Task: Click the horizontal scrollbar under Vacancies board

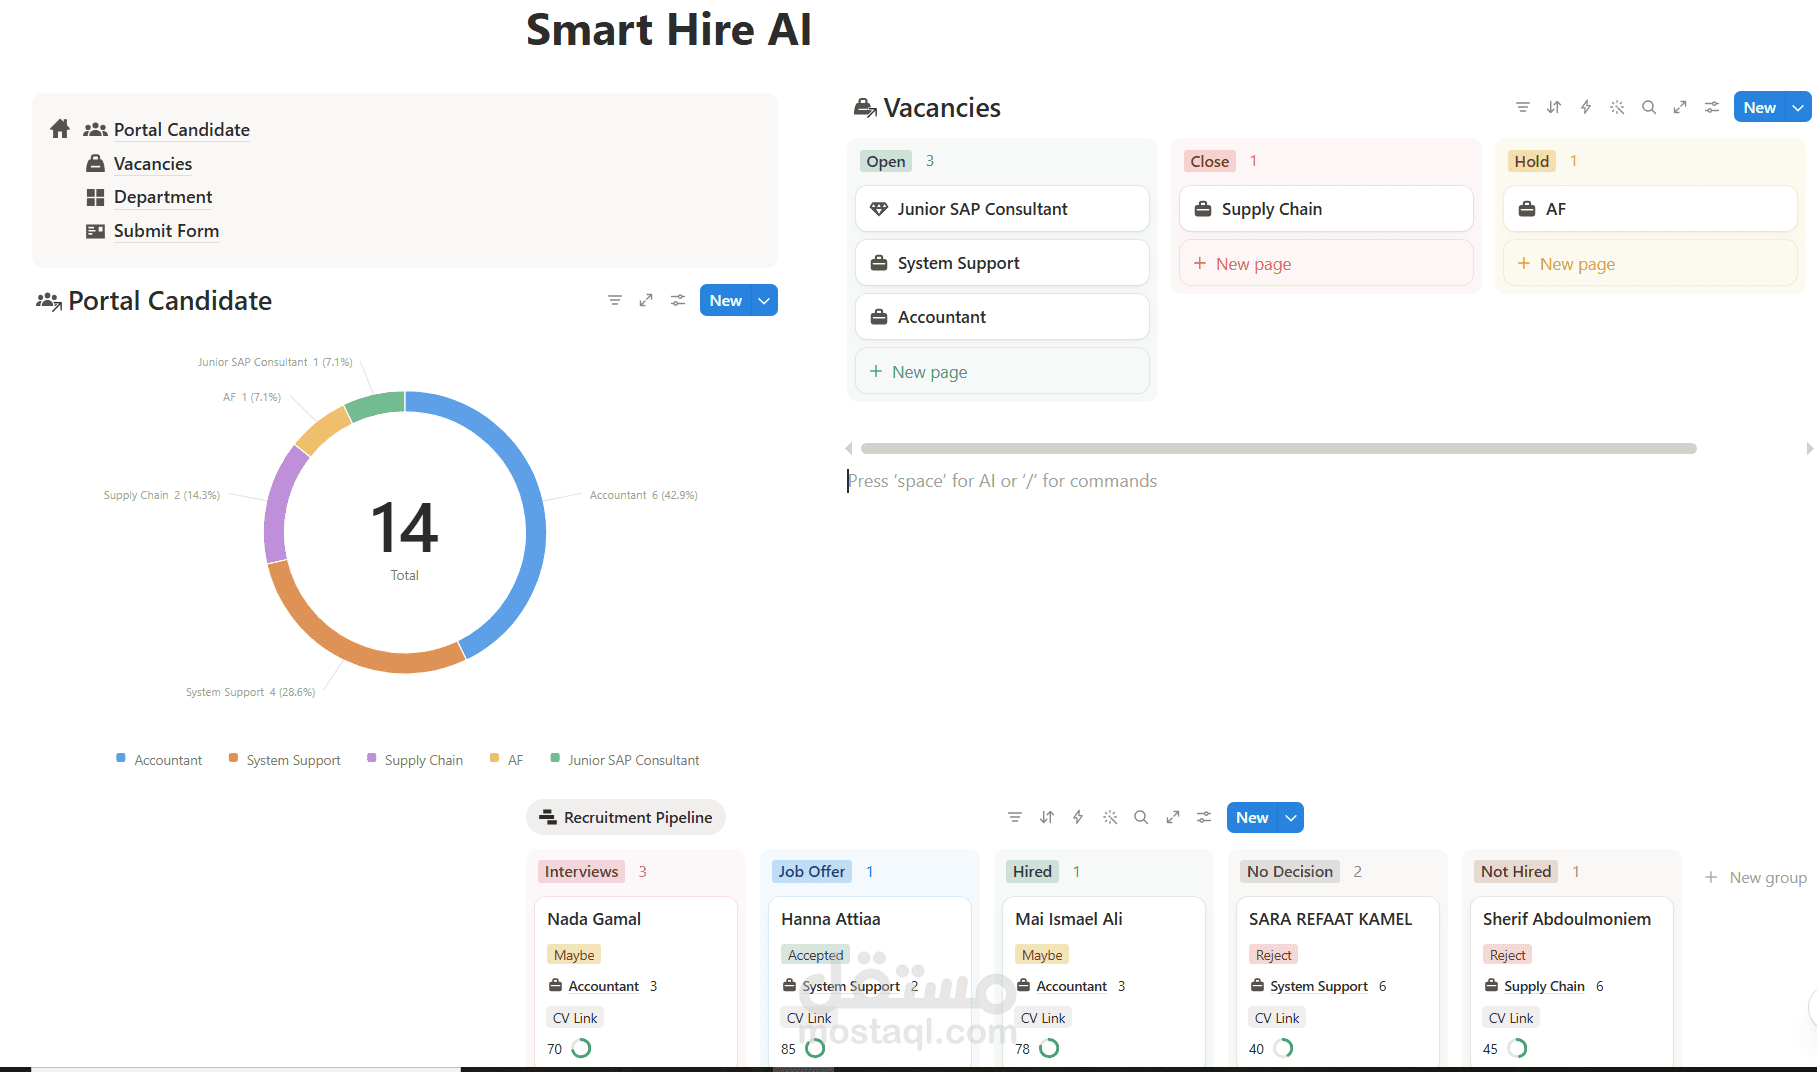Action: (x=1278, y=448)
